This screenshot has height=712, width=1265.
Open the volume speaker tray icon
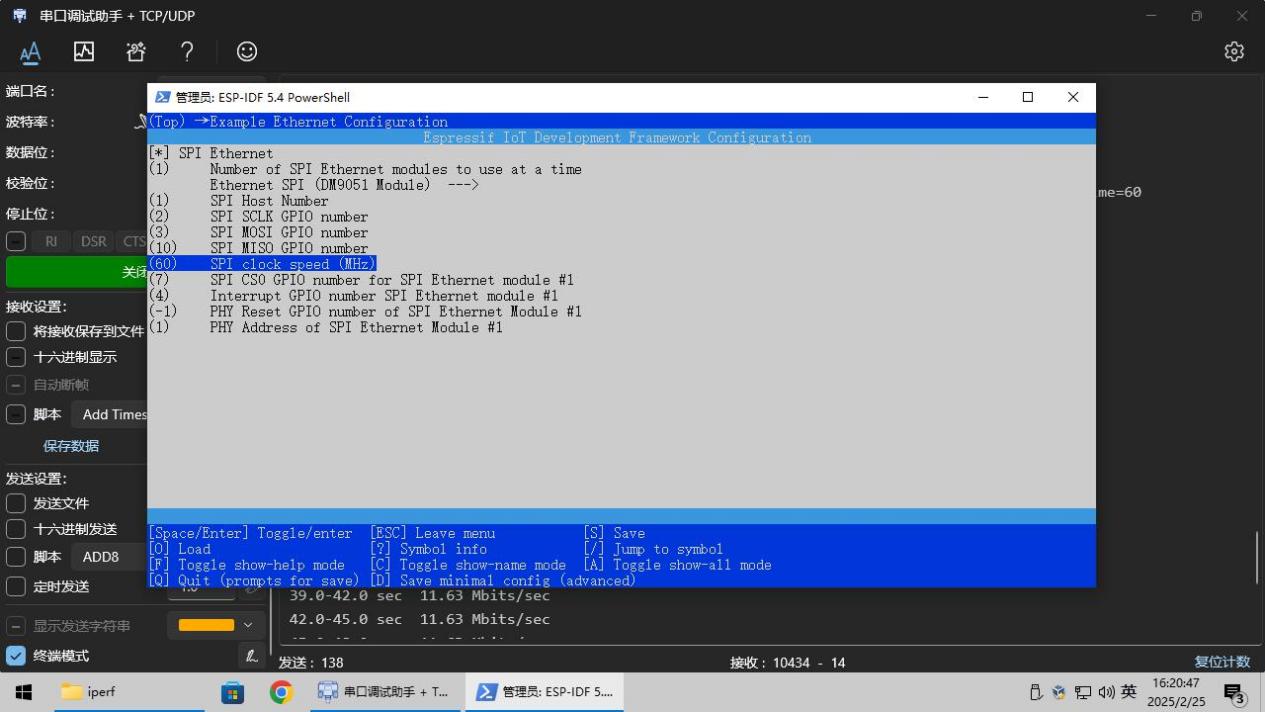(1106, 692)
